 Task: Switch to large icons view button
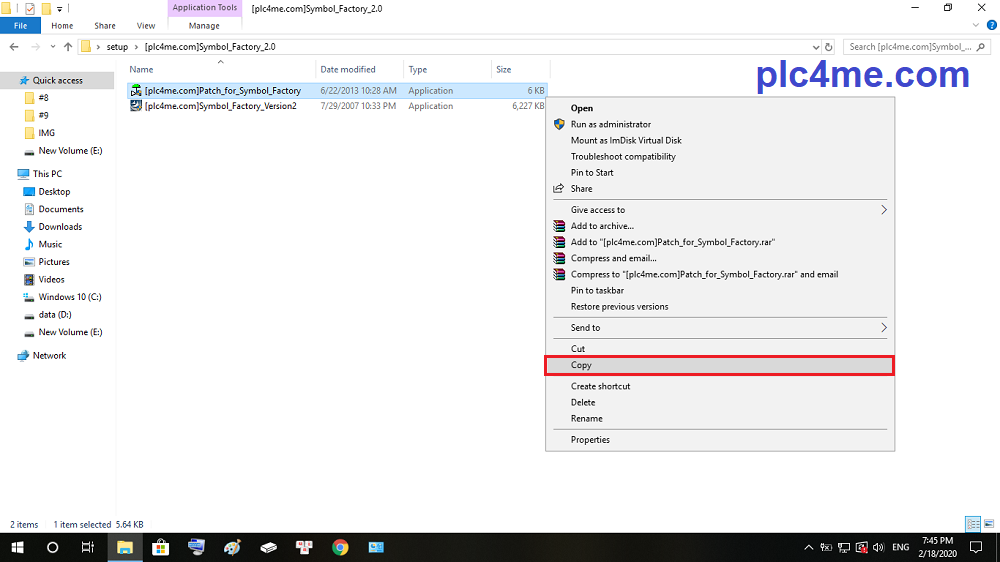(x=989, y=524)
